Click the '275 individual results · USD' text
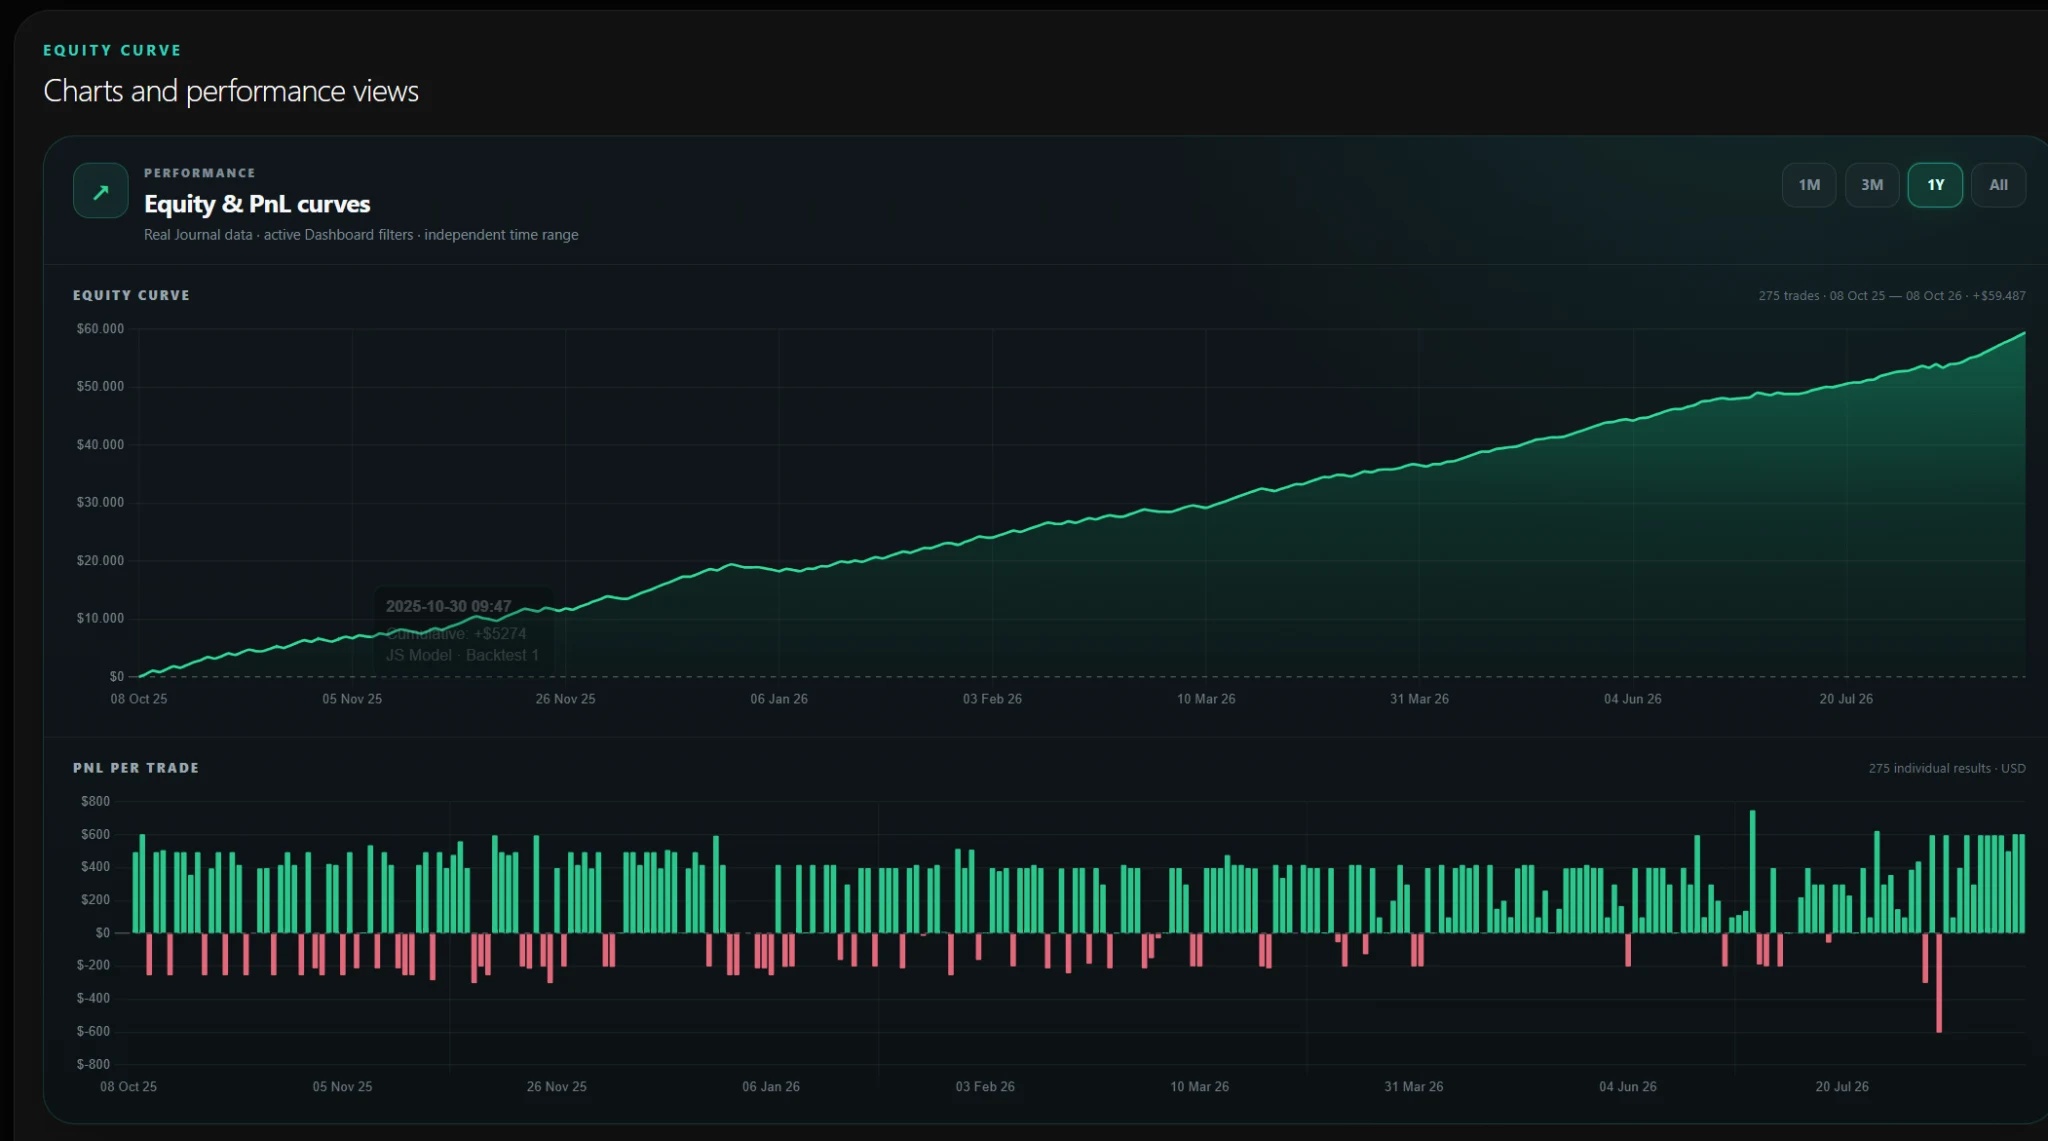 point(1947,768)
